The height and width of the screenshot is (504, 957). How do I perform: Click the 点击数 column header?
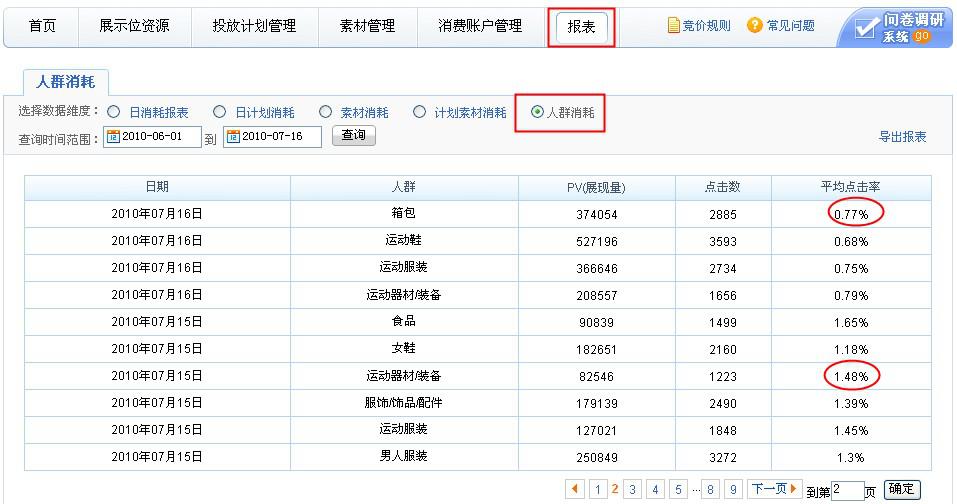click(x=723, y=187)
